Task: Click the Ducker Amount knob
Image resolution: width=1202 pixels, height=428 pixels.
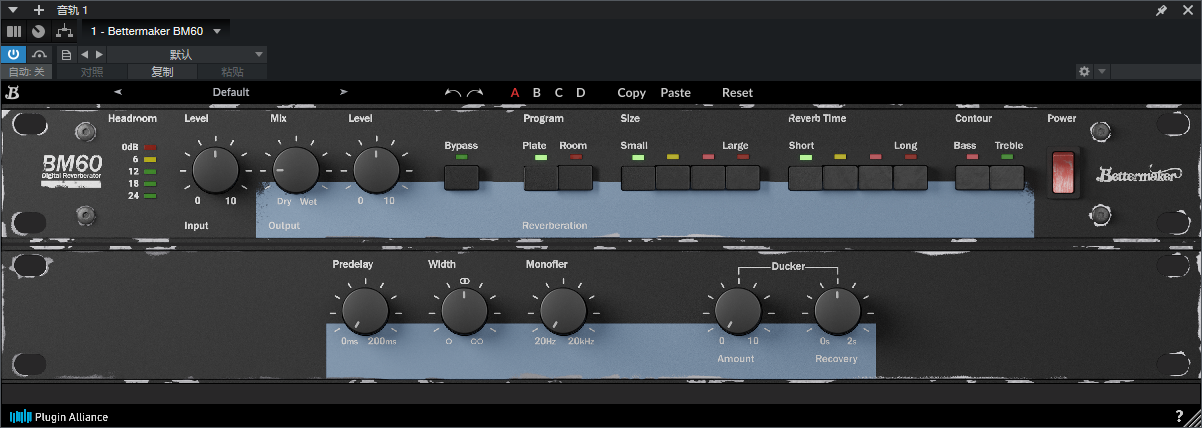Action: [x=738, y=311]
